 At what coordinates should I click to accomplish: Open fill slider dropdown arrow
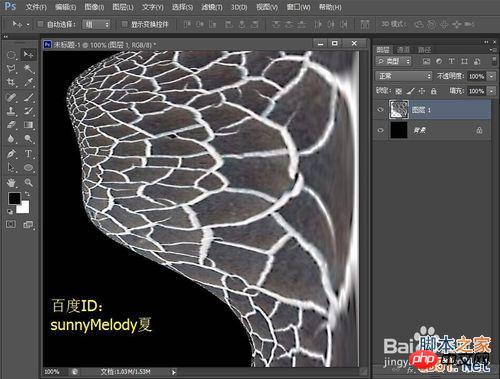(491, 91)
